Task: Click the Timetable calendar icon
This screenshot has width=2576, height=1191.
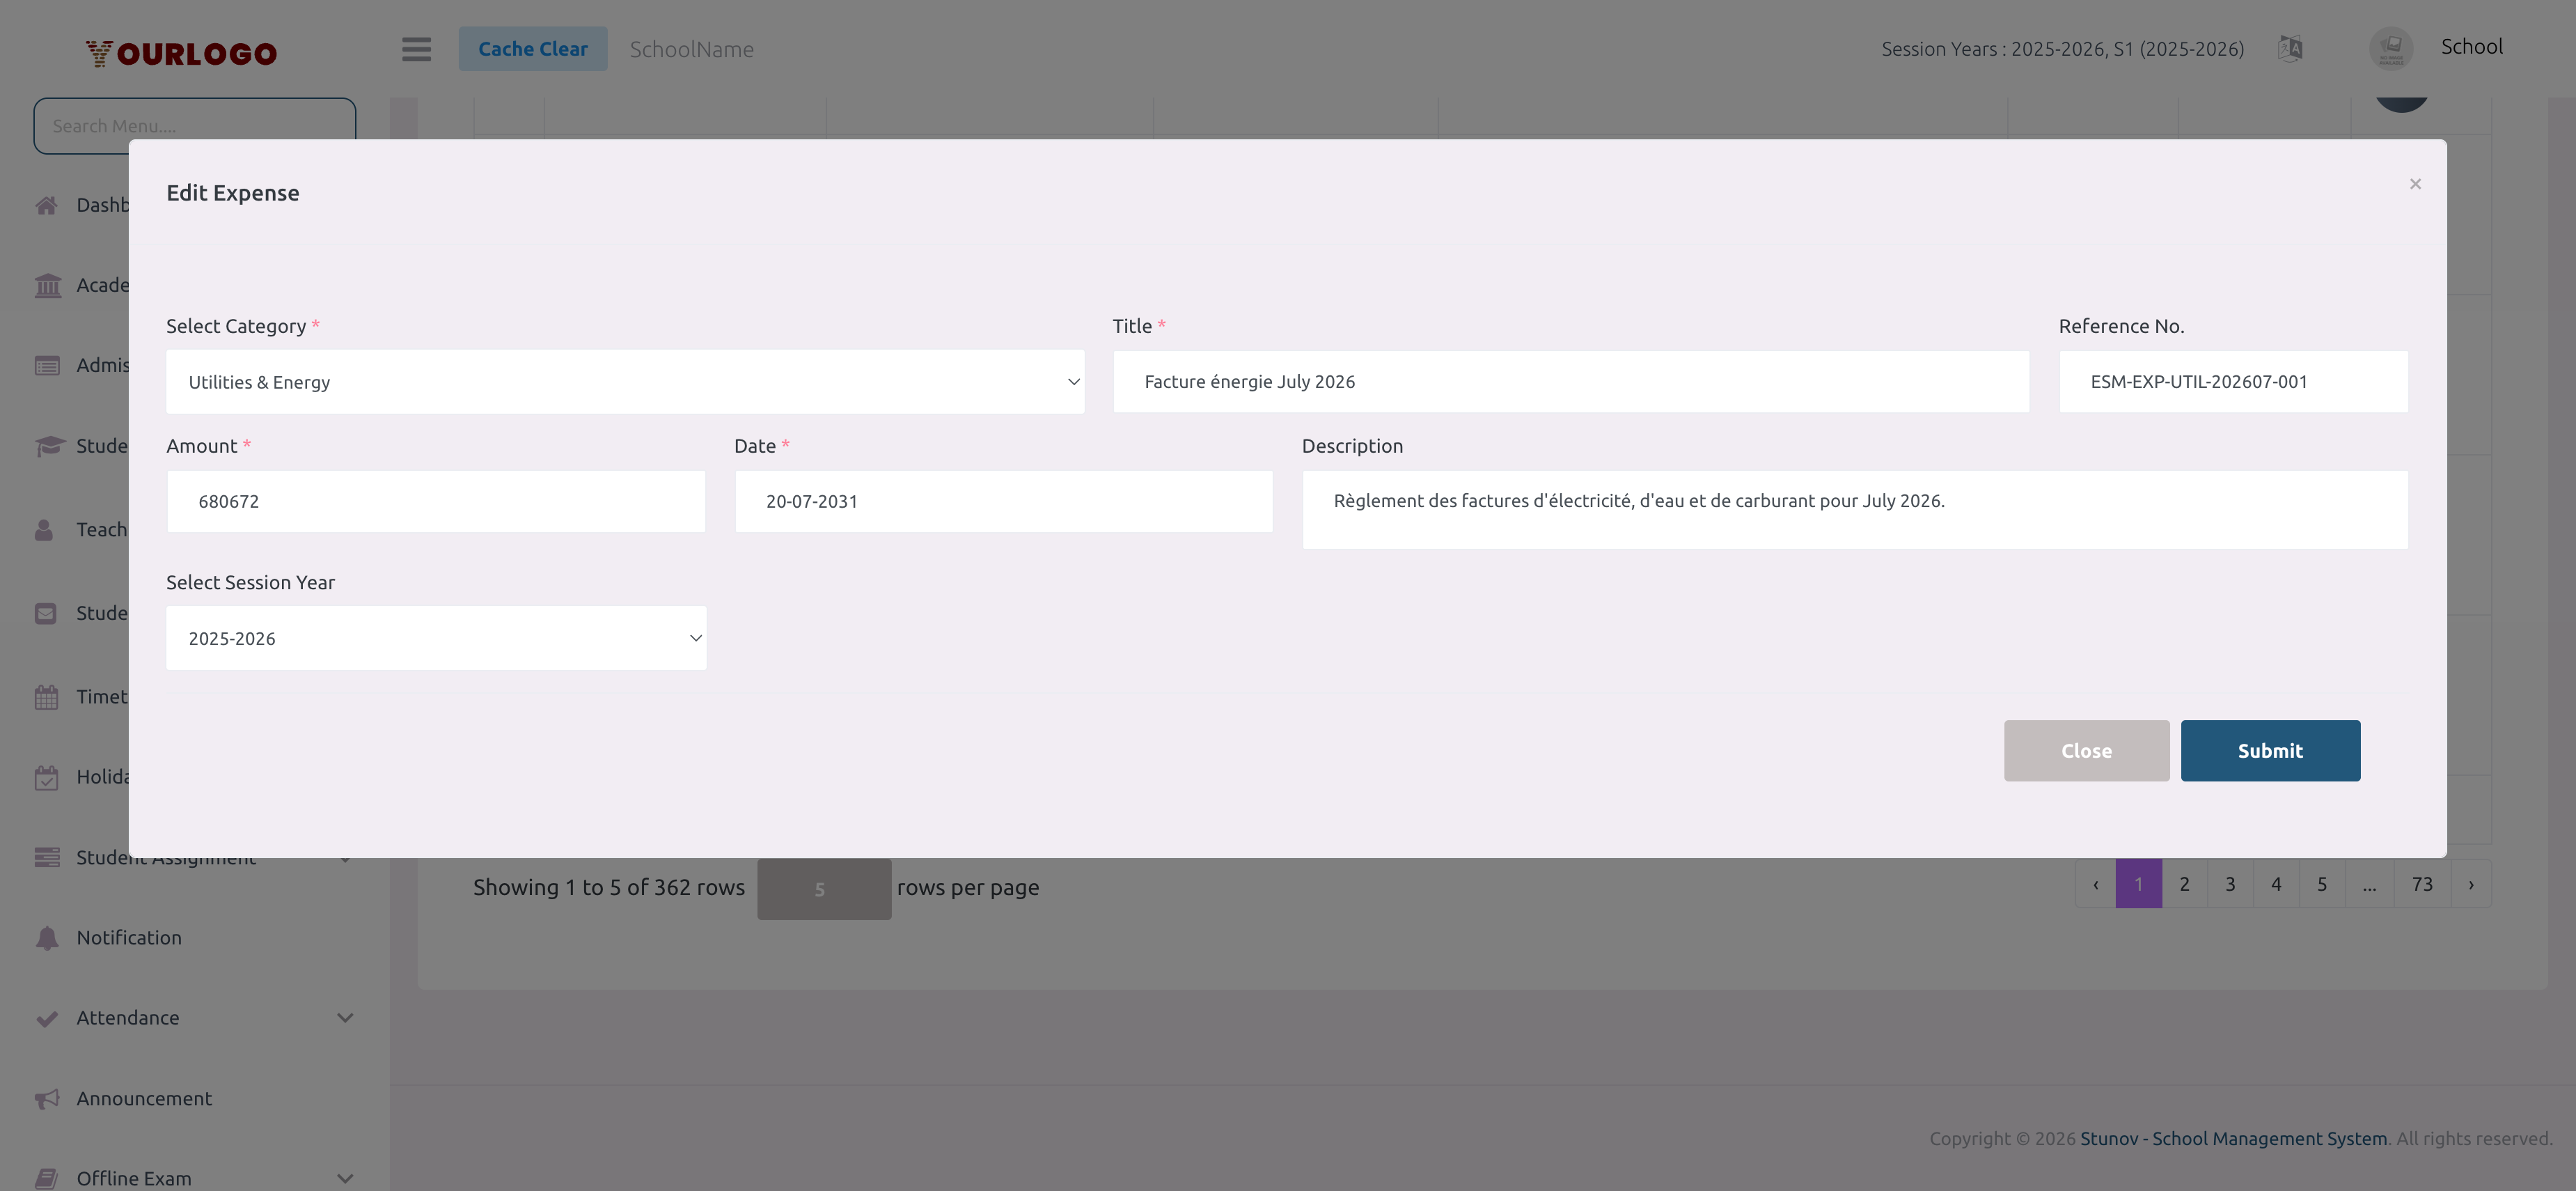Action: pyautogui.click(x=47, y=696)
